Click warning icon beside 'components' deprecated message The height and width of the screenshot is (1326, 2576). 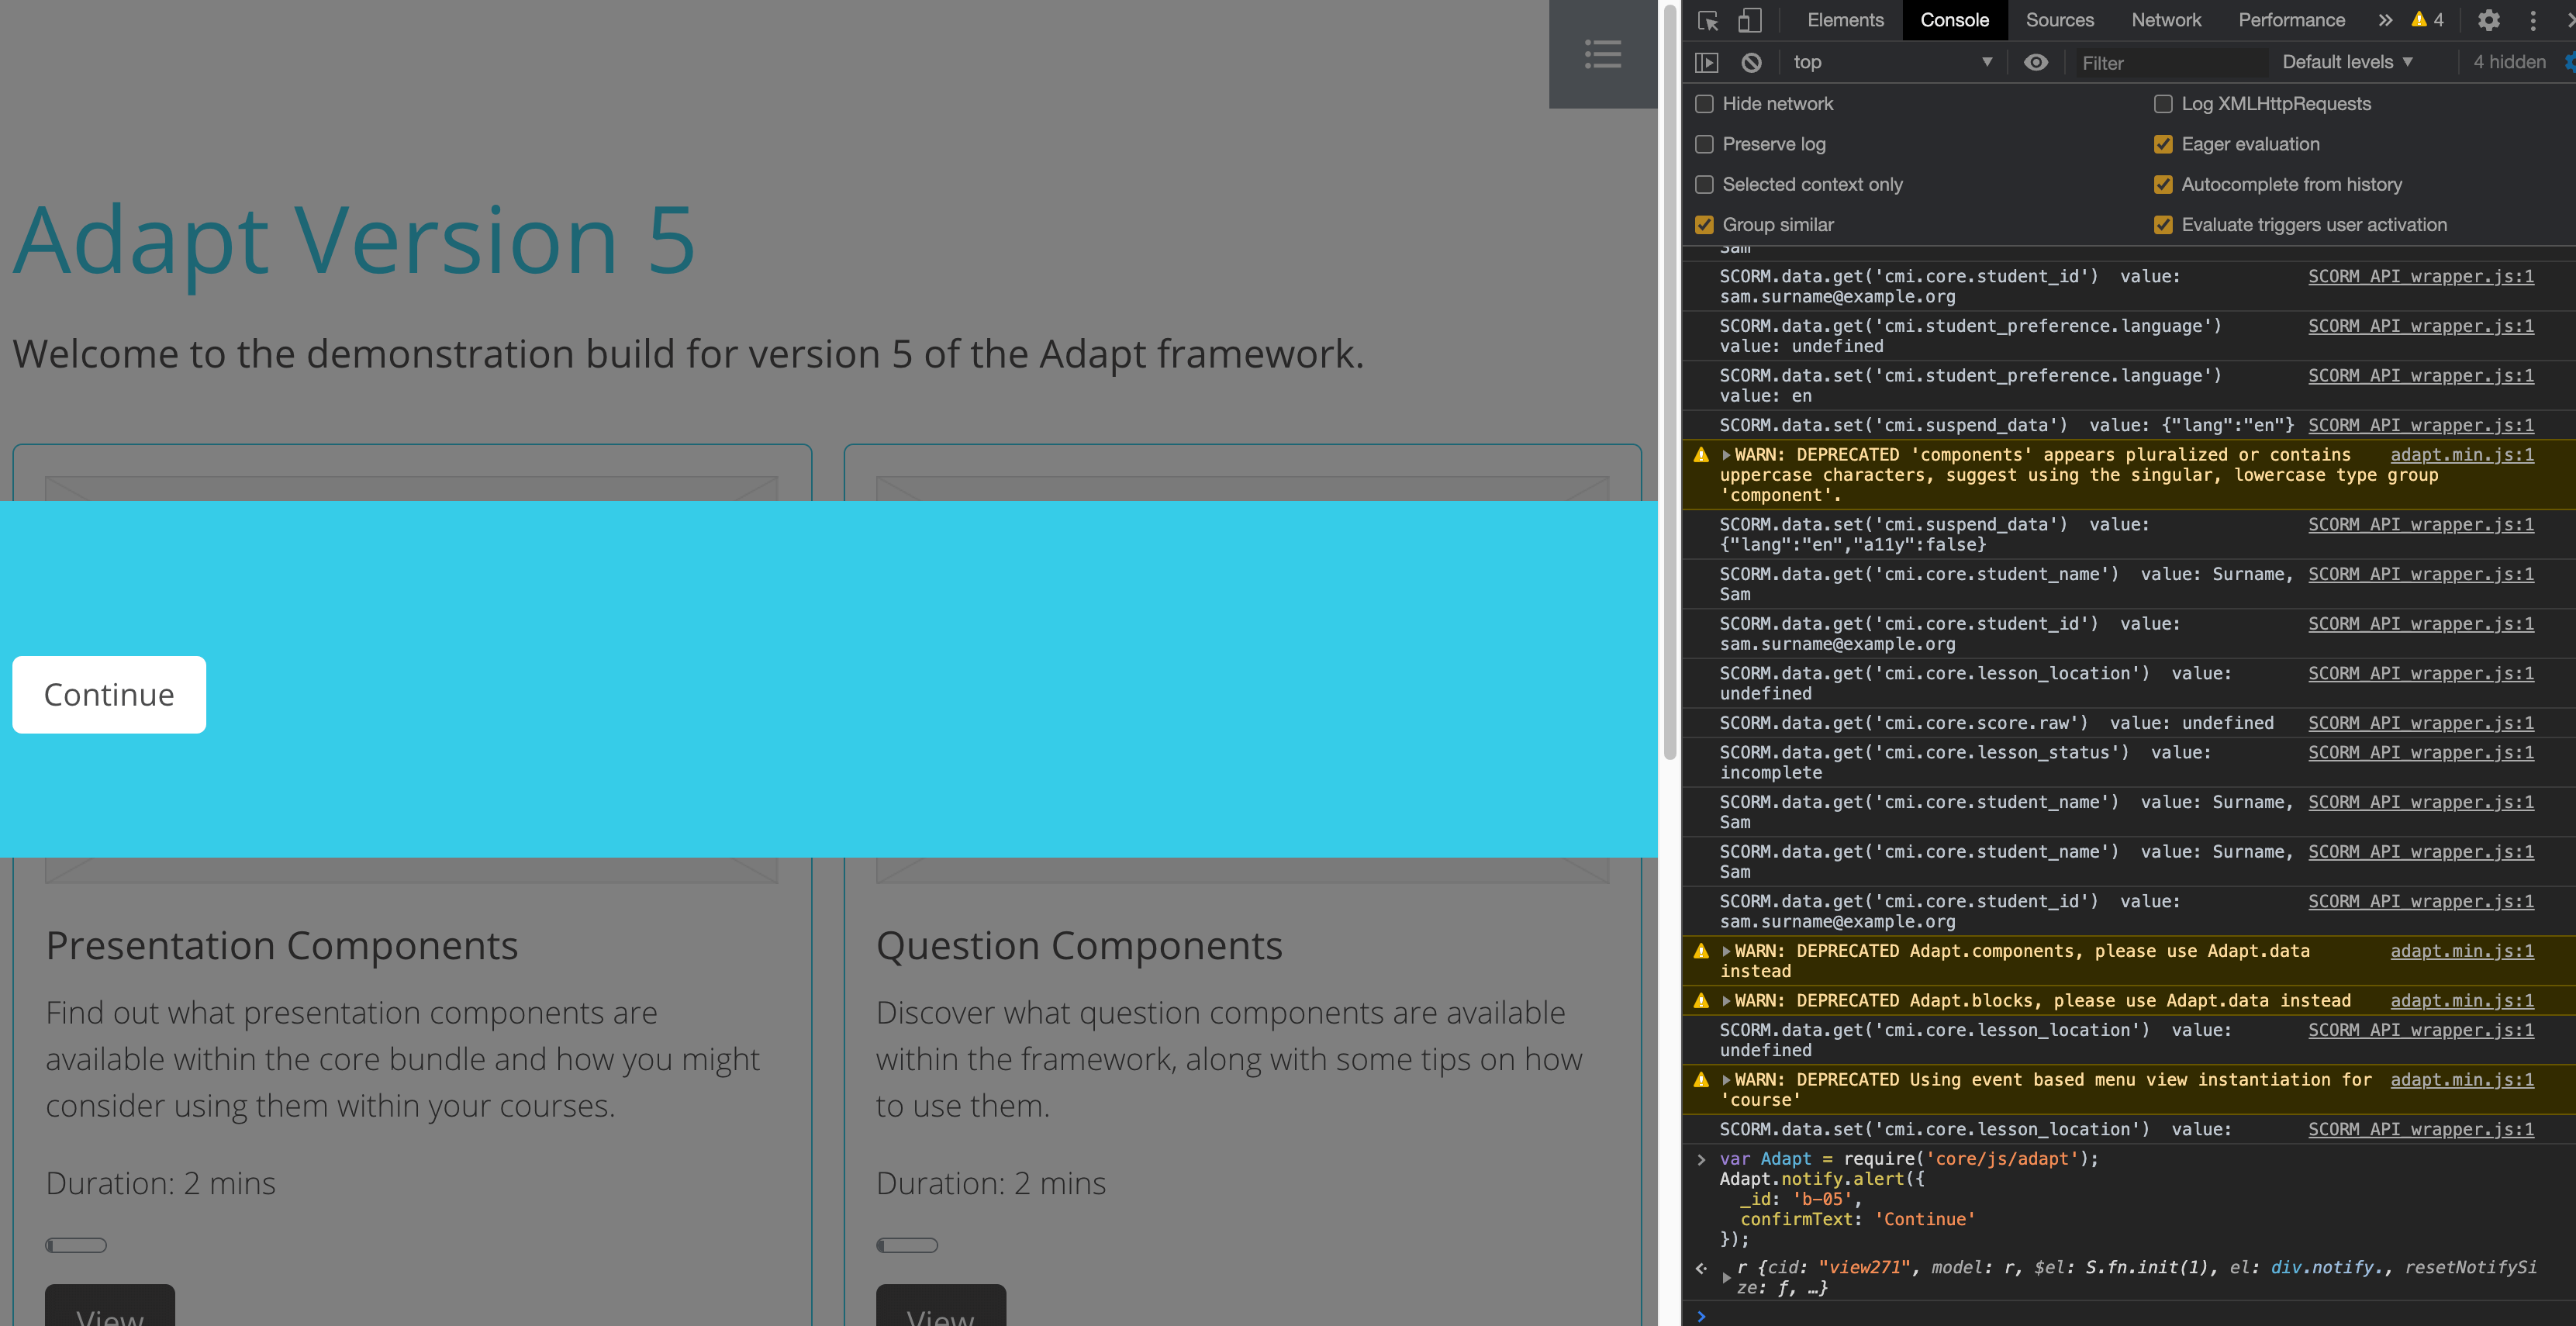1701,455
